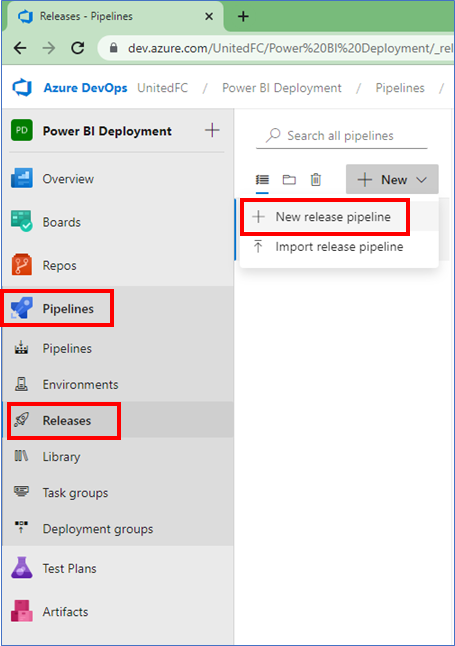455x646 pixels.
Task: Show deleted pipelines via trash icon
Action: [x=316, y=179]
